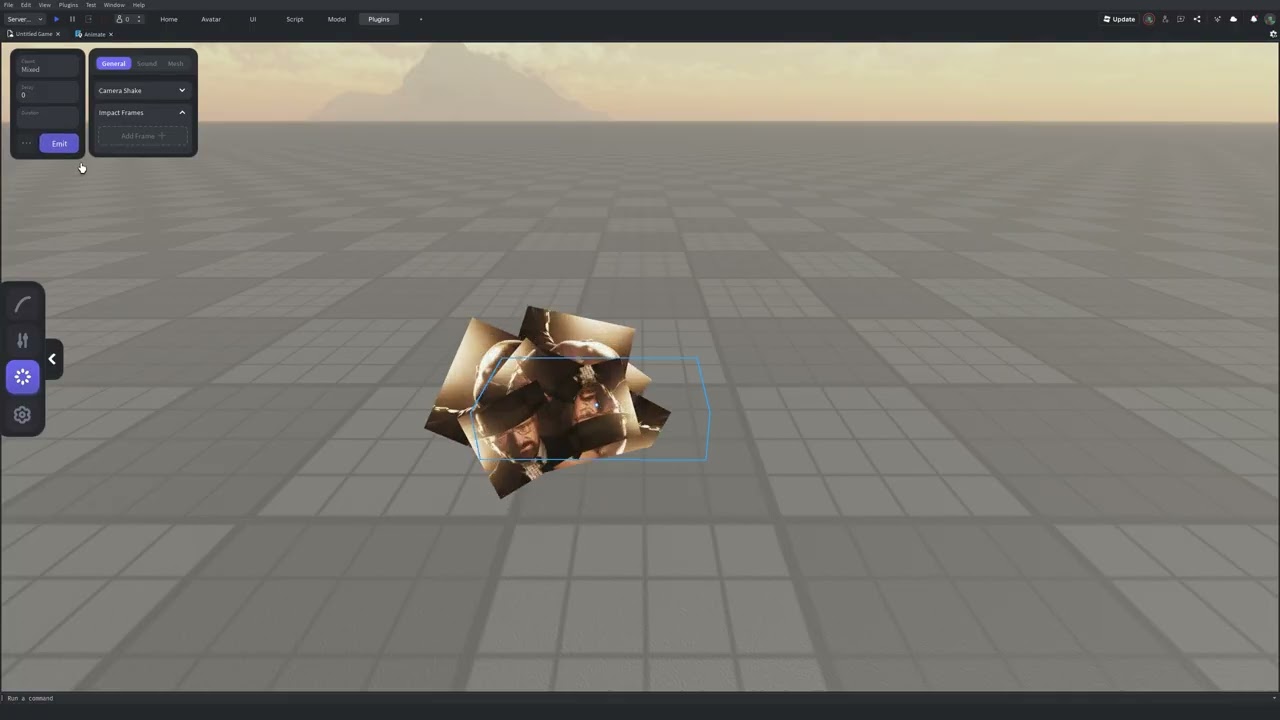This screenshot has width=1280, height=720.
Task: Add a custom ribbon tab with plus
Action: 421,19
